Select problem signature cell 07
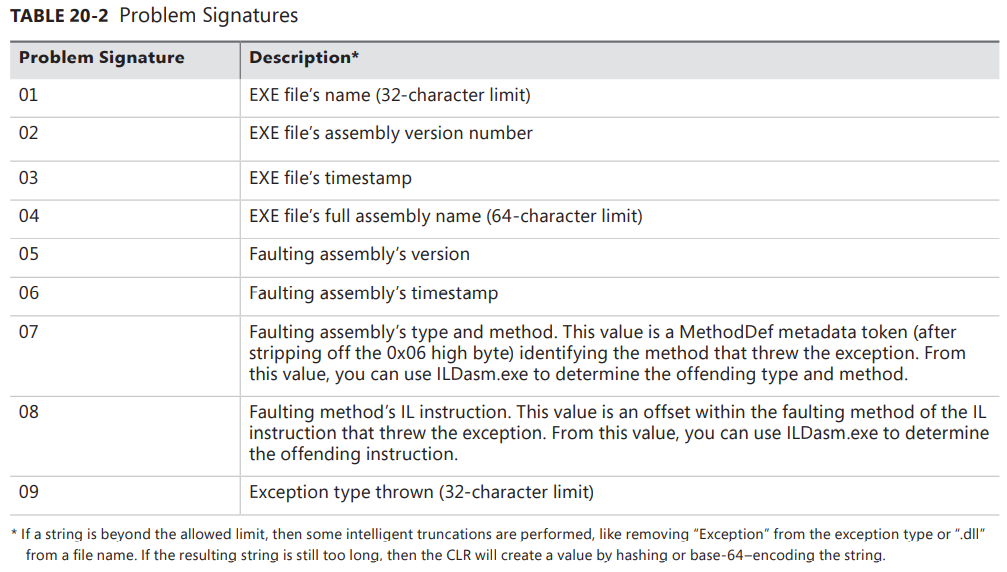 pyautogui.click(x=29, y=329)
